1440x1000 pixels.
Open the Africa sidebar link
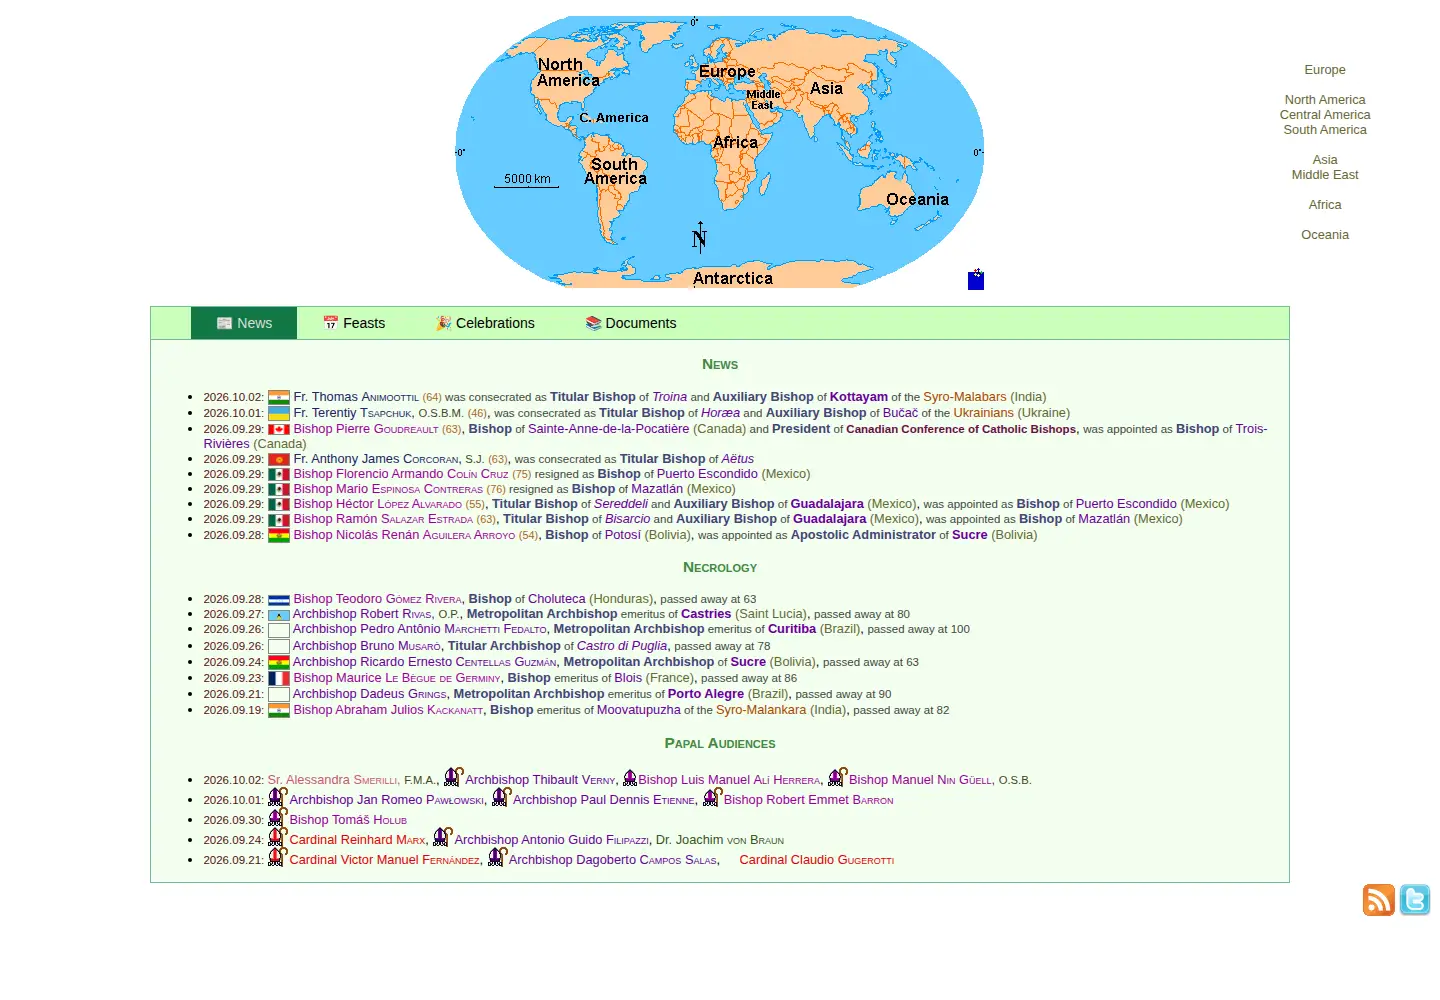(x=1325, y=205)
